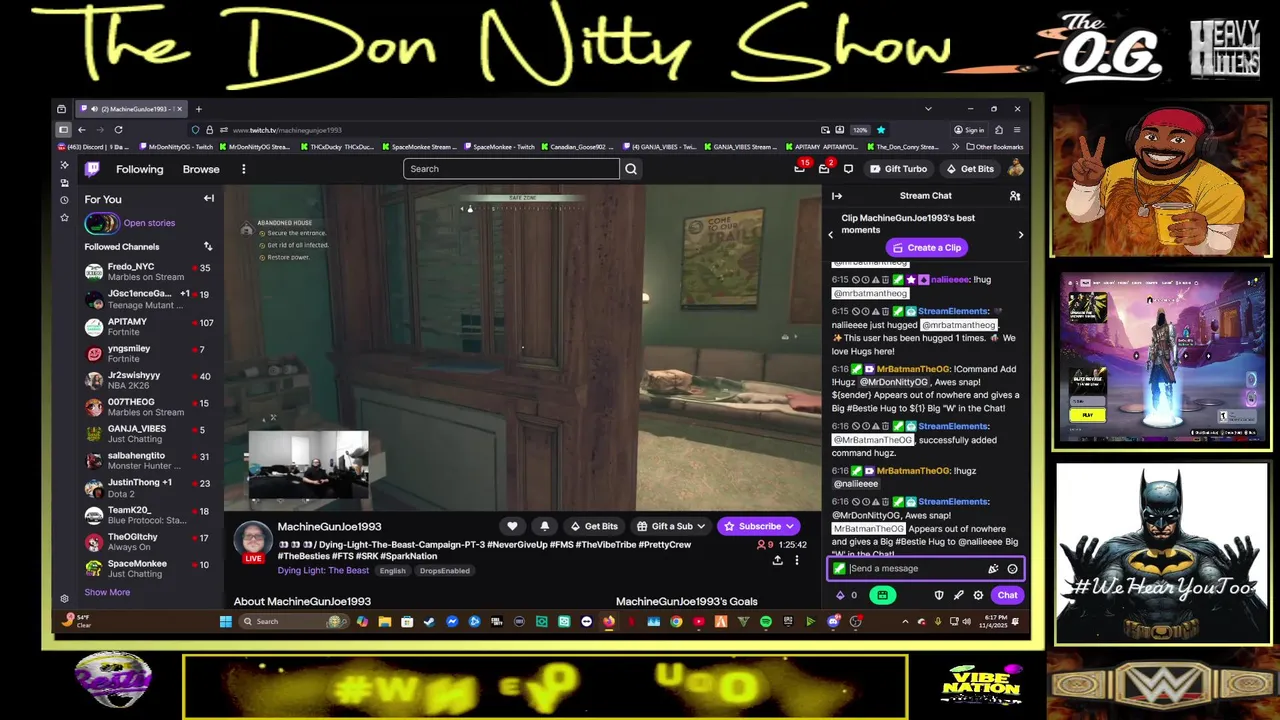Open Dying Light: The Beast category link

tap(323, 571)
